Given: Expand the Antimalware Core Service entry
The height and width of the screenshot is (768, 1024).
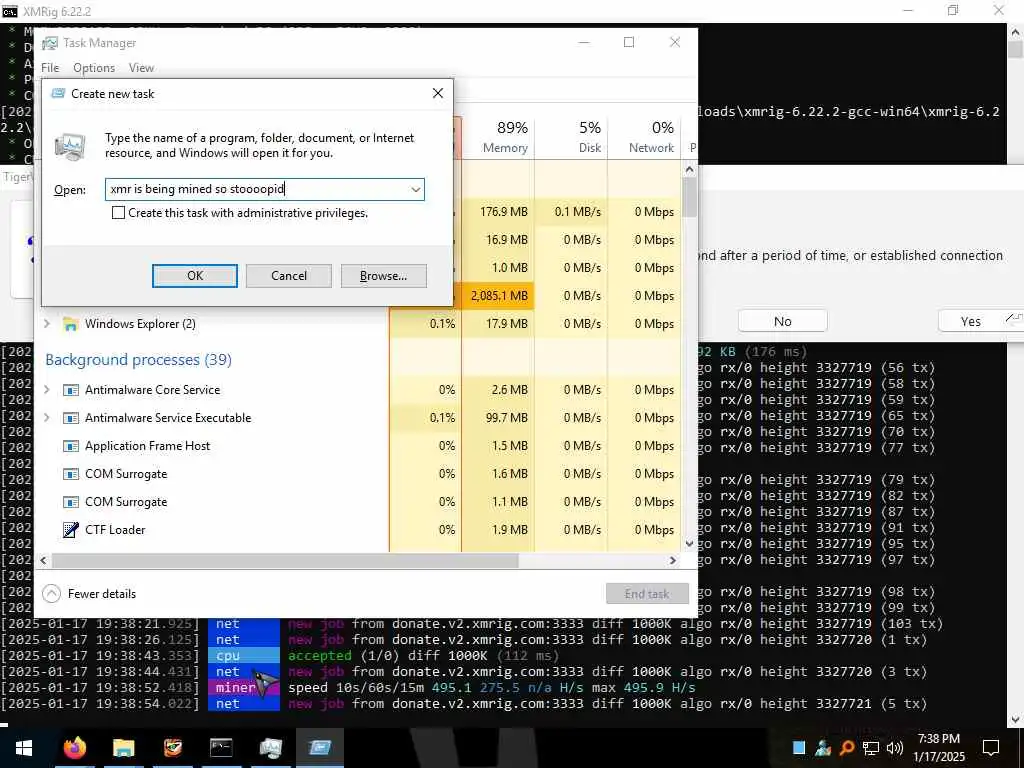Looking at the screenshot, I should click(46, 389).
